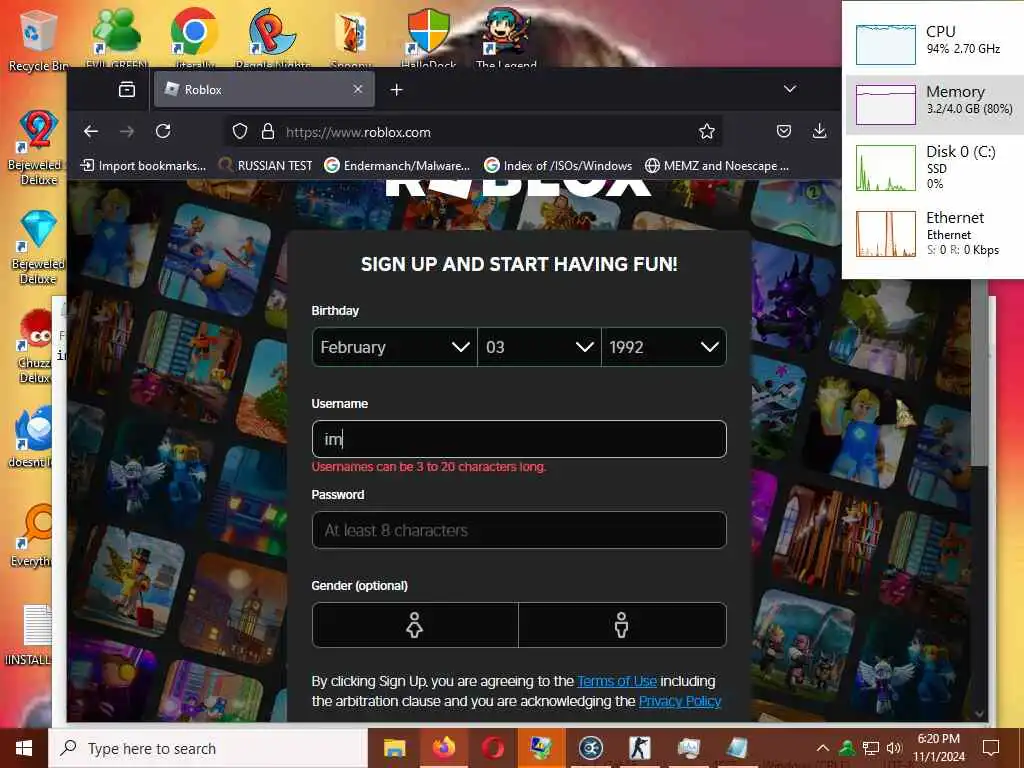
Task: Switch to Firefox in the taskbar
Action: [443, 748]
